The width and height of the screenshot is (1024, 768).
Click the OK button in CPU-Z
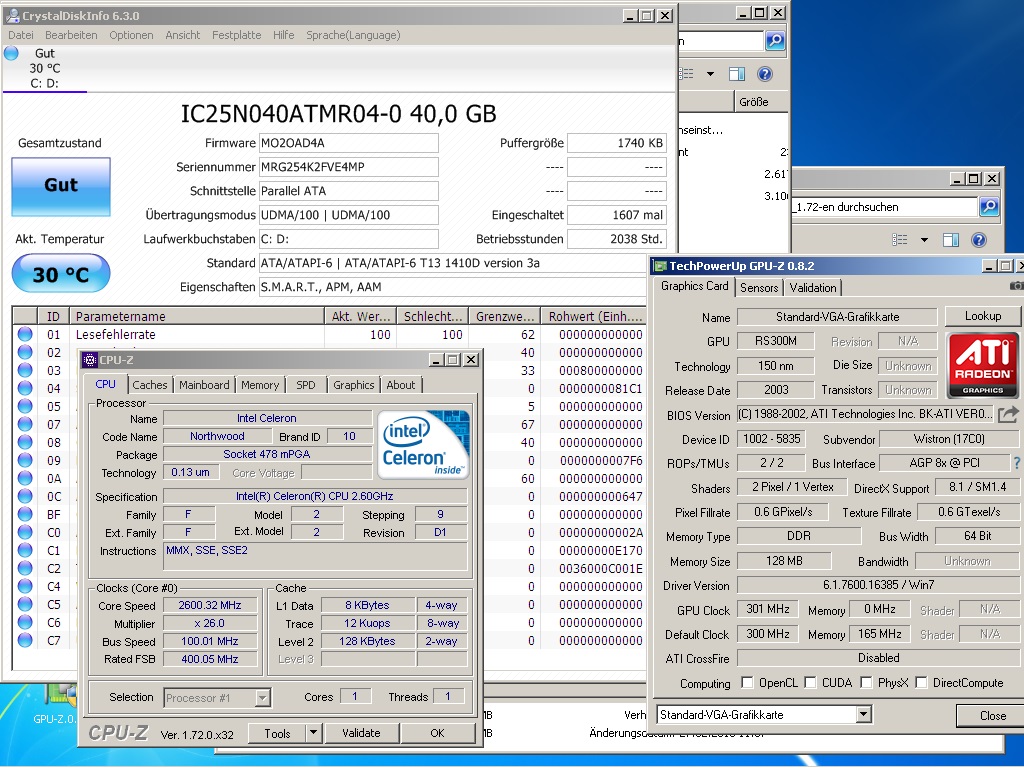438,733
